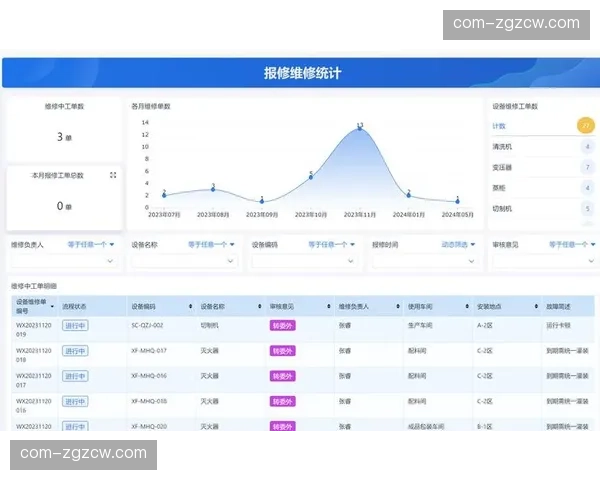
Task: Click the yellow 计数 total badge
Action: (x=586, y=126)
